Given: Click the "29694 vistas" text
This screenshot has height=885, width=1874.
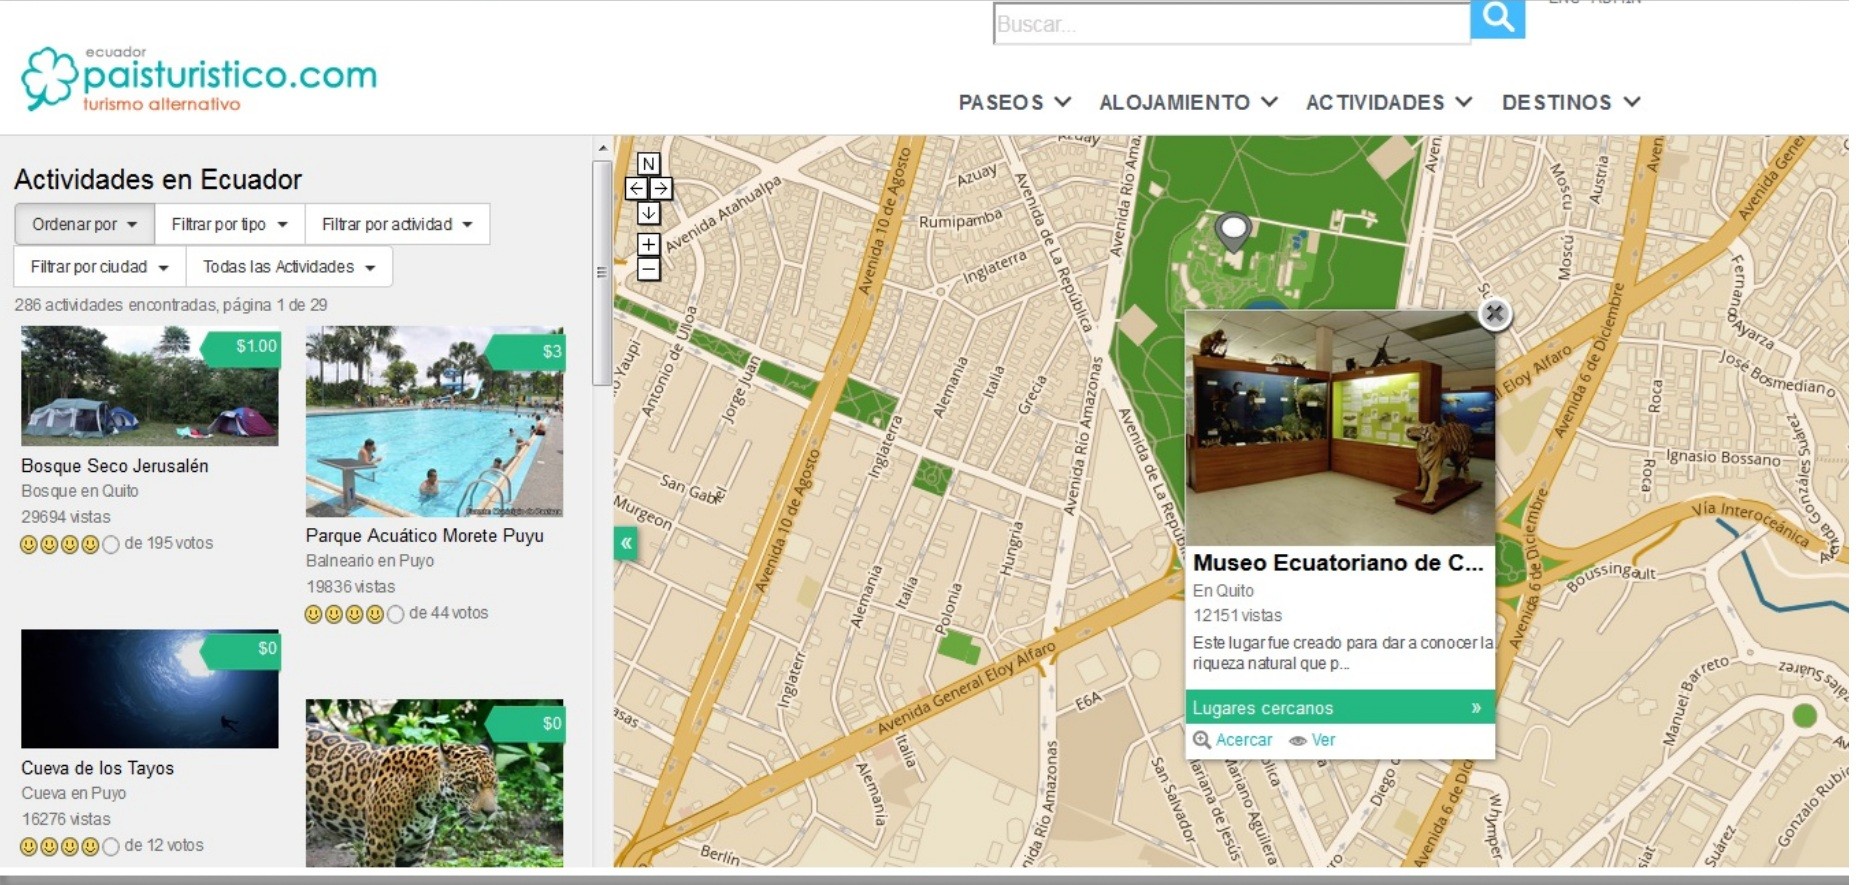Looking at the screenshot, I should (x=66, y=517).
